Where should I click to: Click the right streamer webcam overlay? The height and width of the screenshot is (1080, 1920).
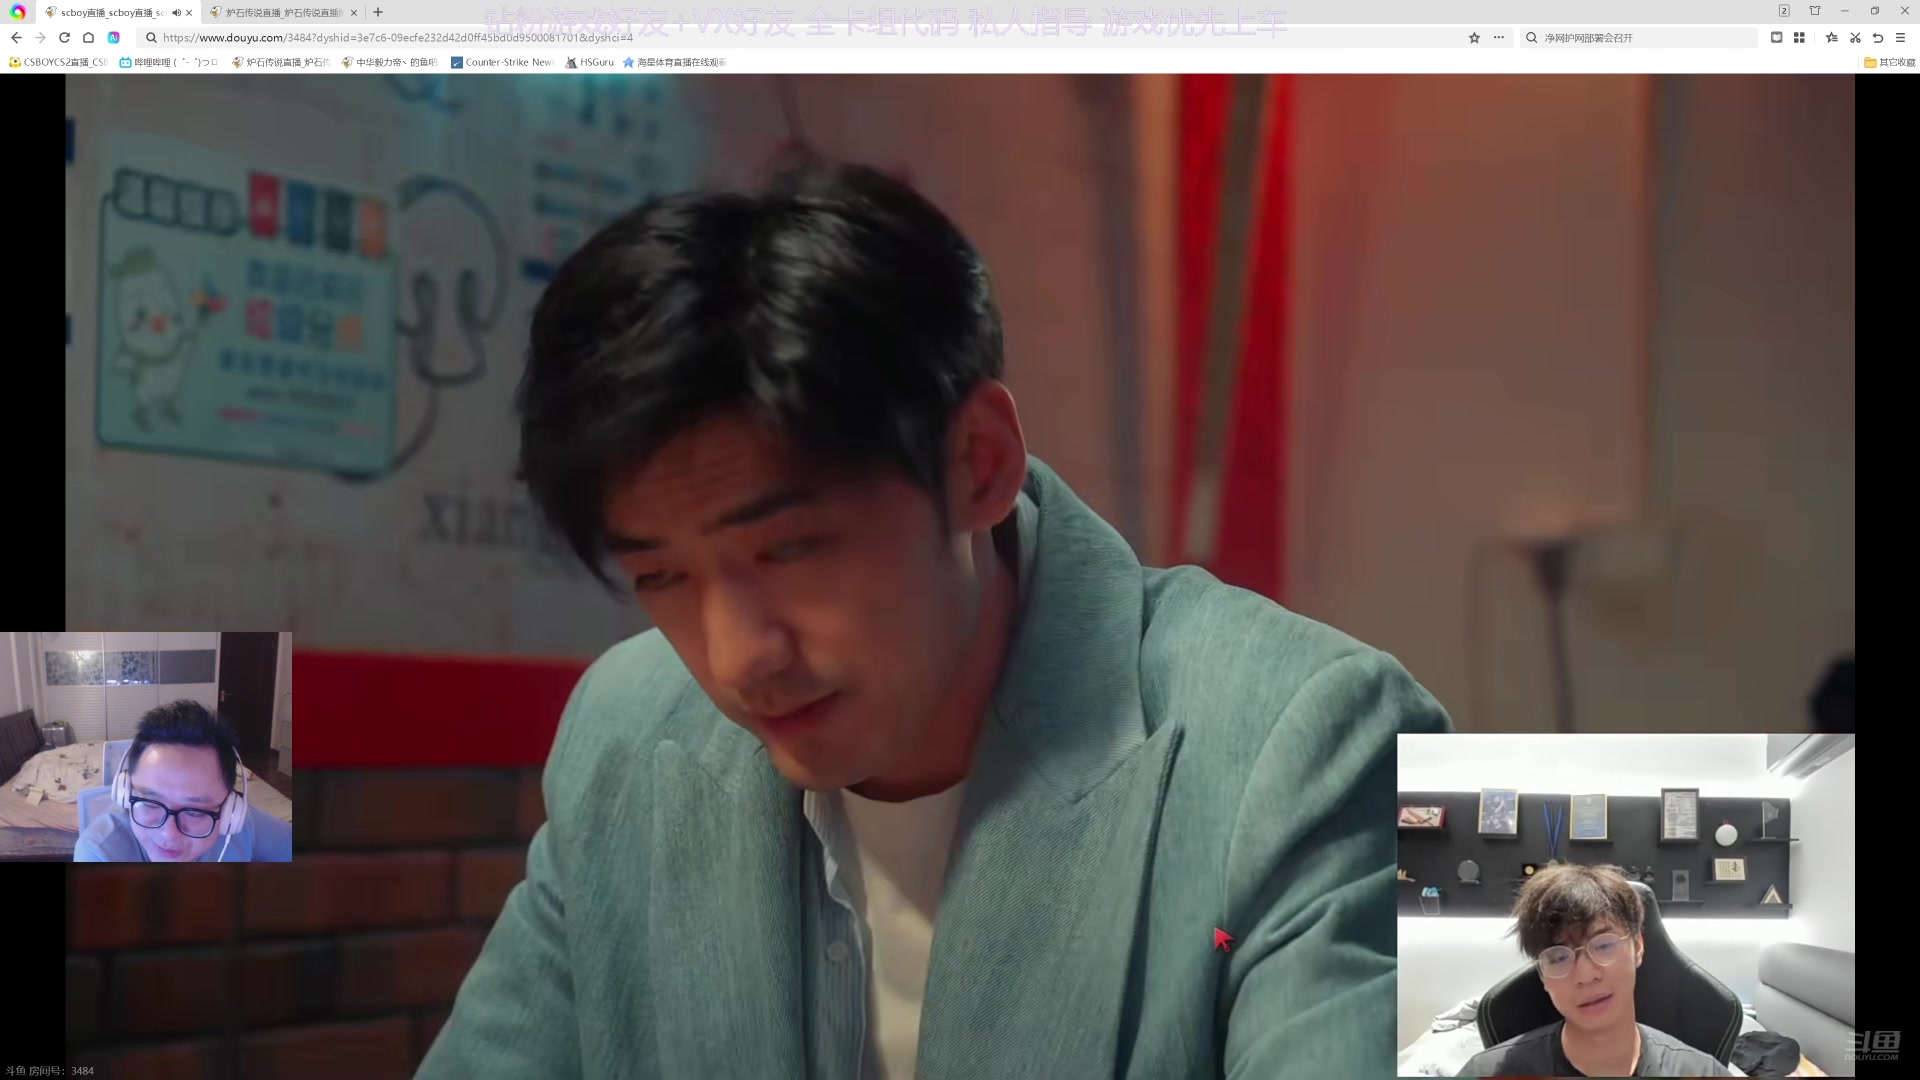coord(1626,905)
